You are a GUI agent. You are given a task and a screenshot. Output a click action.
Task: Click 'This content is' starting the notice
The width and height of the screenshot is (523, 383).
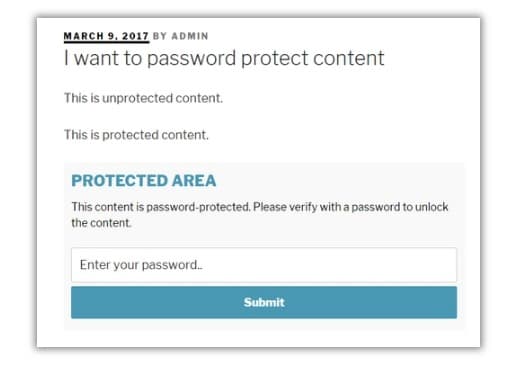click(x=108, y=207)
